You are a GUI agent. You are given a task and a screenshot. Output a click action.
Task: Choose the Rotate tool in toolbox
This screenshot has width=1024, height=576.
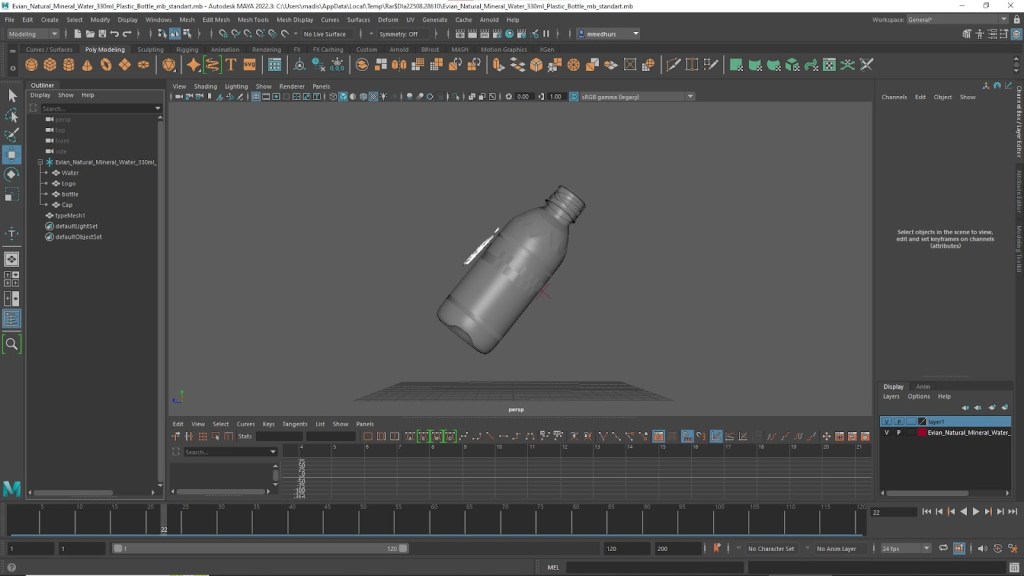[x=12, y=175]
